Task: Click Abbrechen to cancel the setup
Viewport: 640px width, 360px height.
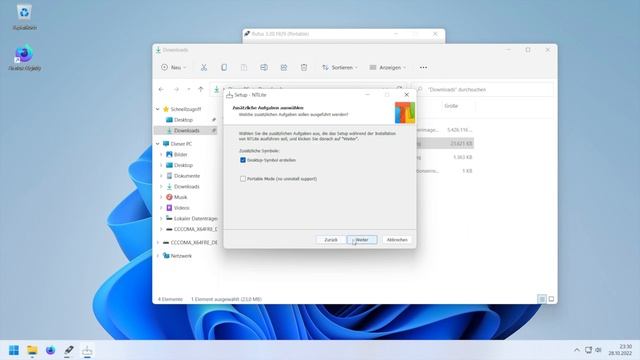Action: point(397,240)
